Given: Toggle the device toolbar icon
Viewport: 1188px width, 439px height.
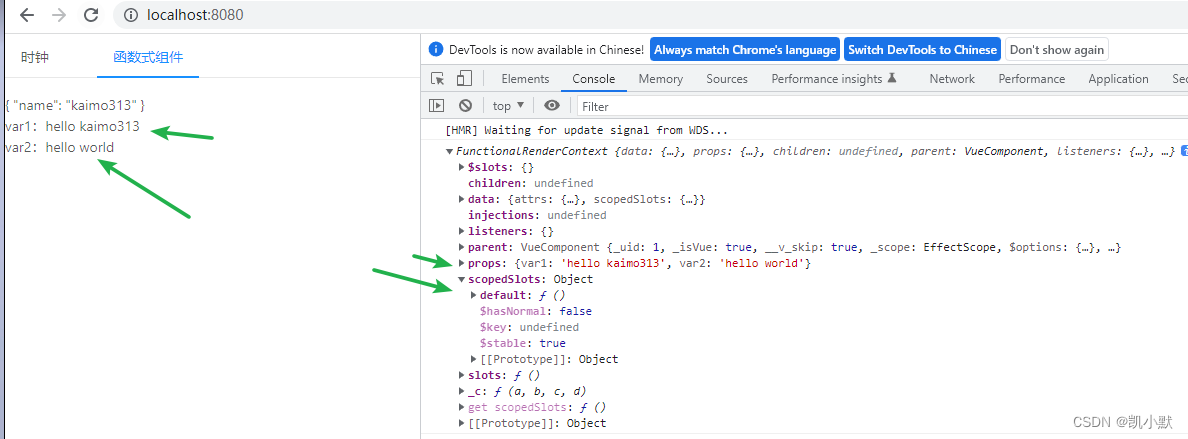Looking at the screenshot, I should [464, 79].
